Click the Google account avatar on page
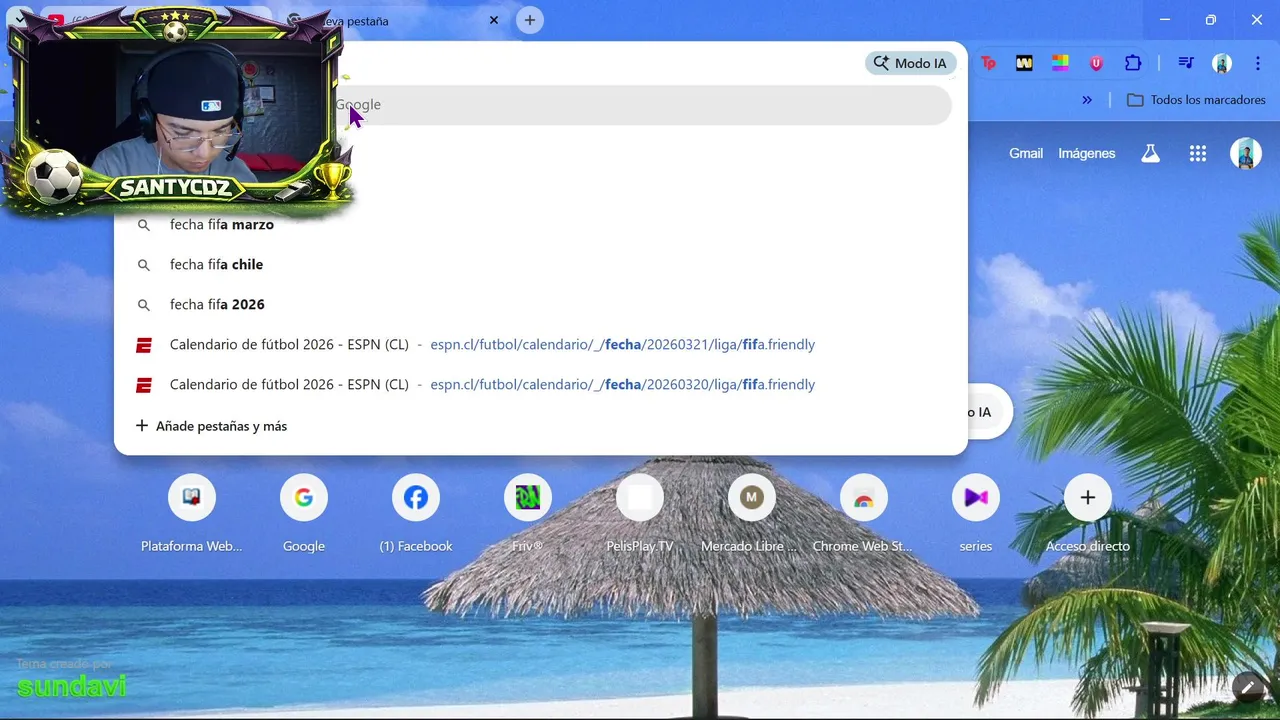Image resolution: width=1280 pixels, height=720 pixels. (x=1246, y=153)
